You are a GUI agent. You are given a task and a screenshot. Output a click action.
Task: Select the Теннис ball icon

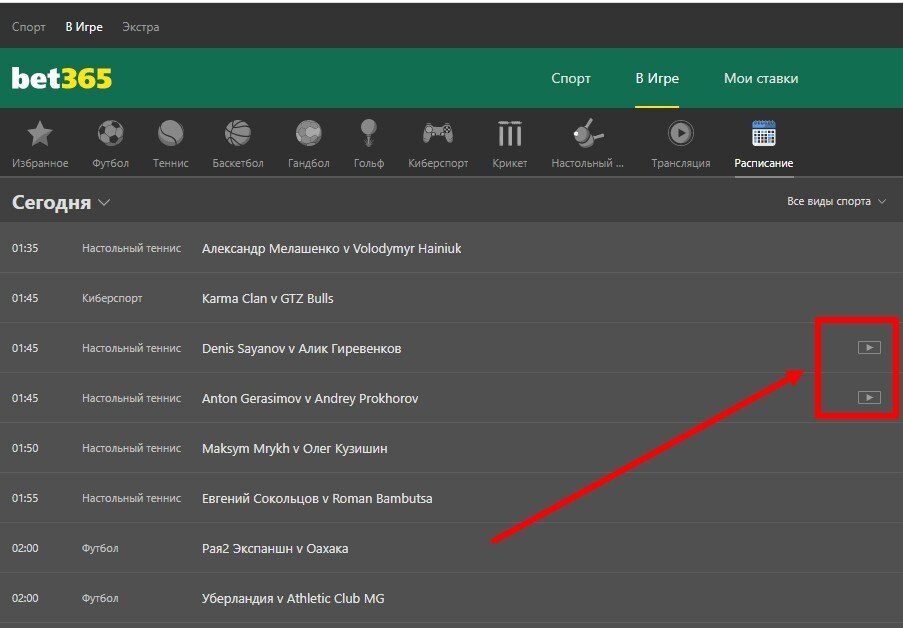(171, 134)
